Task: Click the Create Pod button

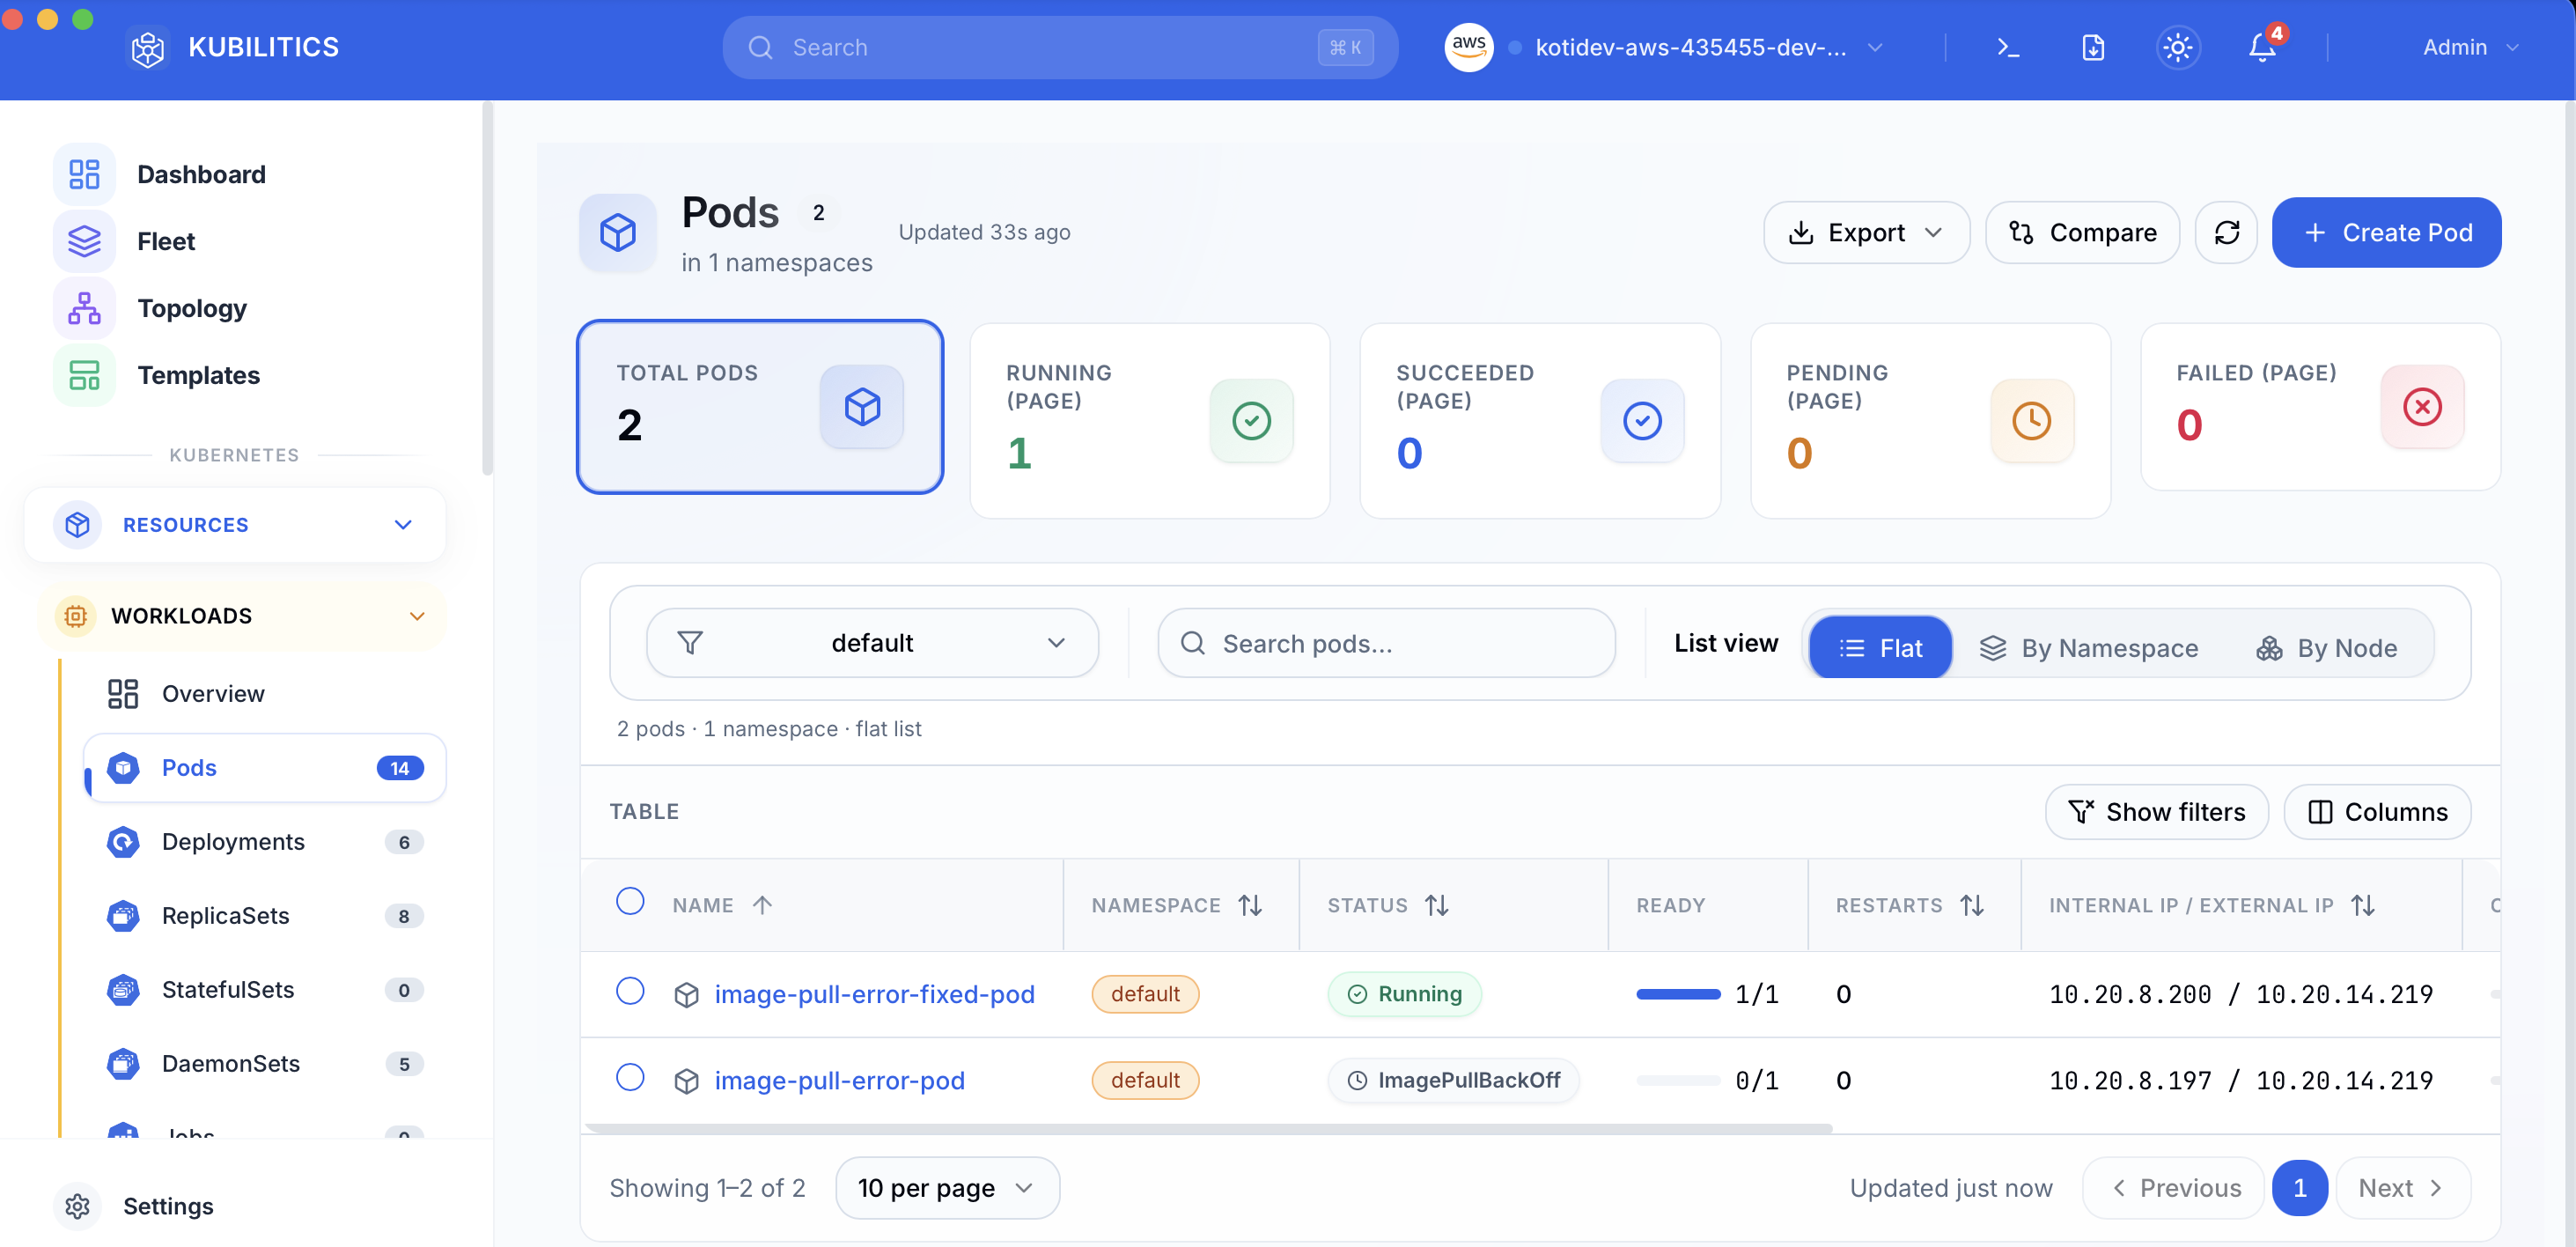Action: click(x=2387, y=232)
